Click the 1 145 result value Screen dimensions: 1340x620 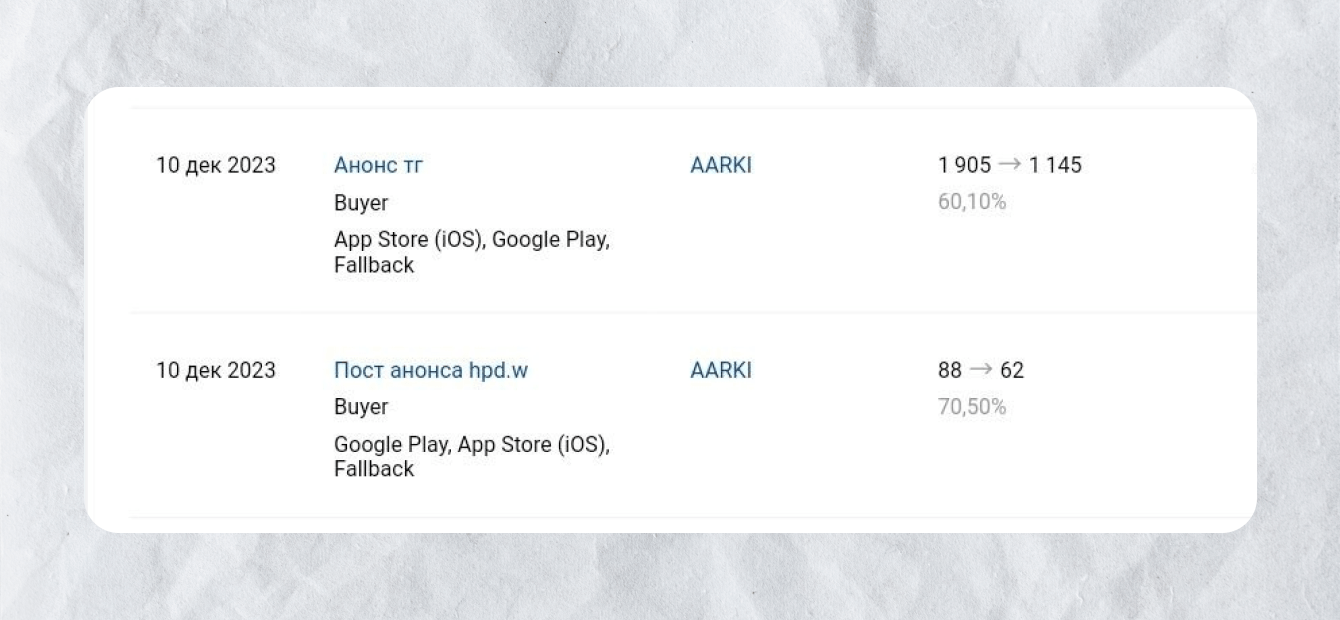(x=1055, y=166)
